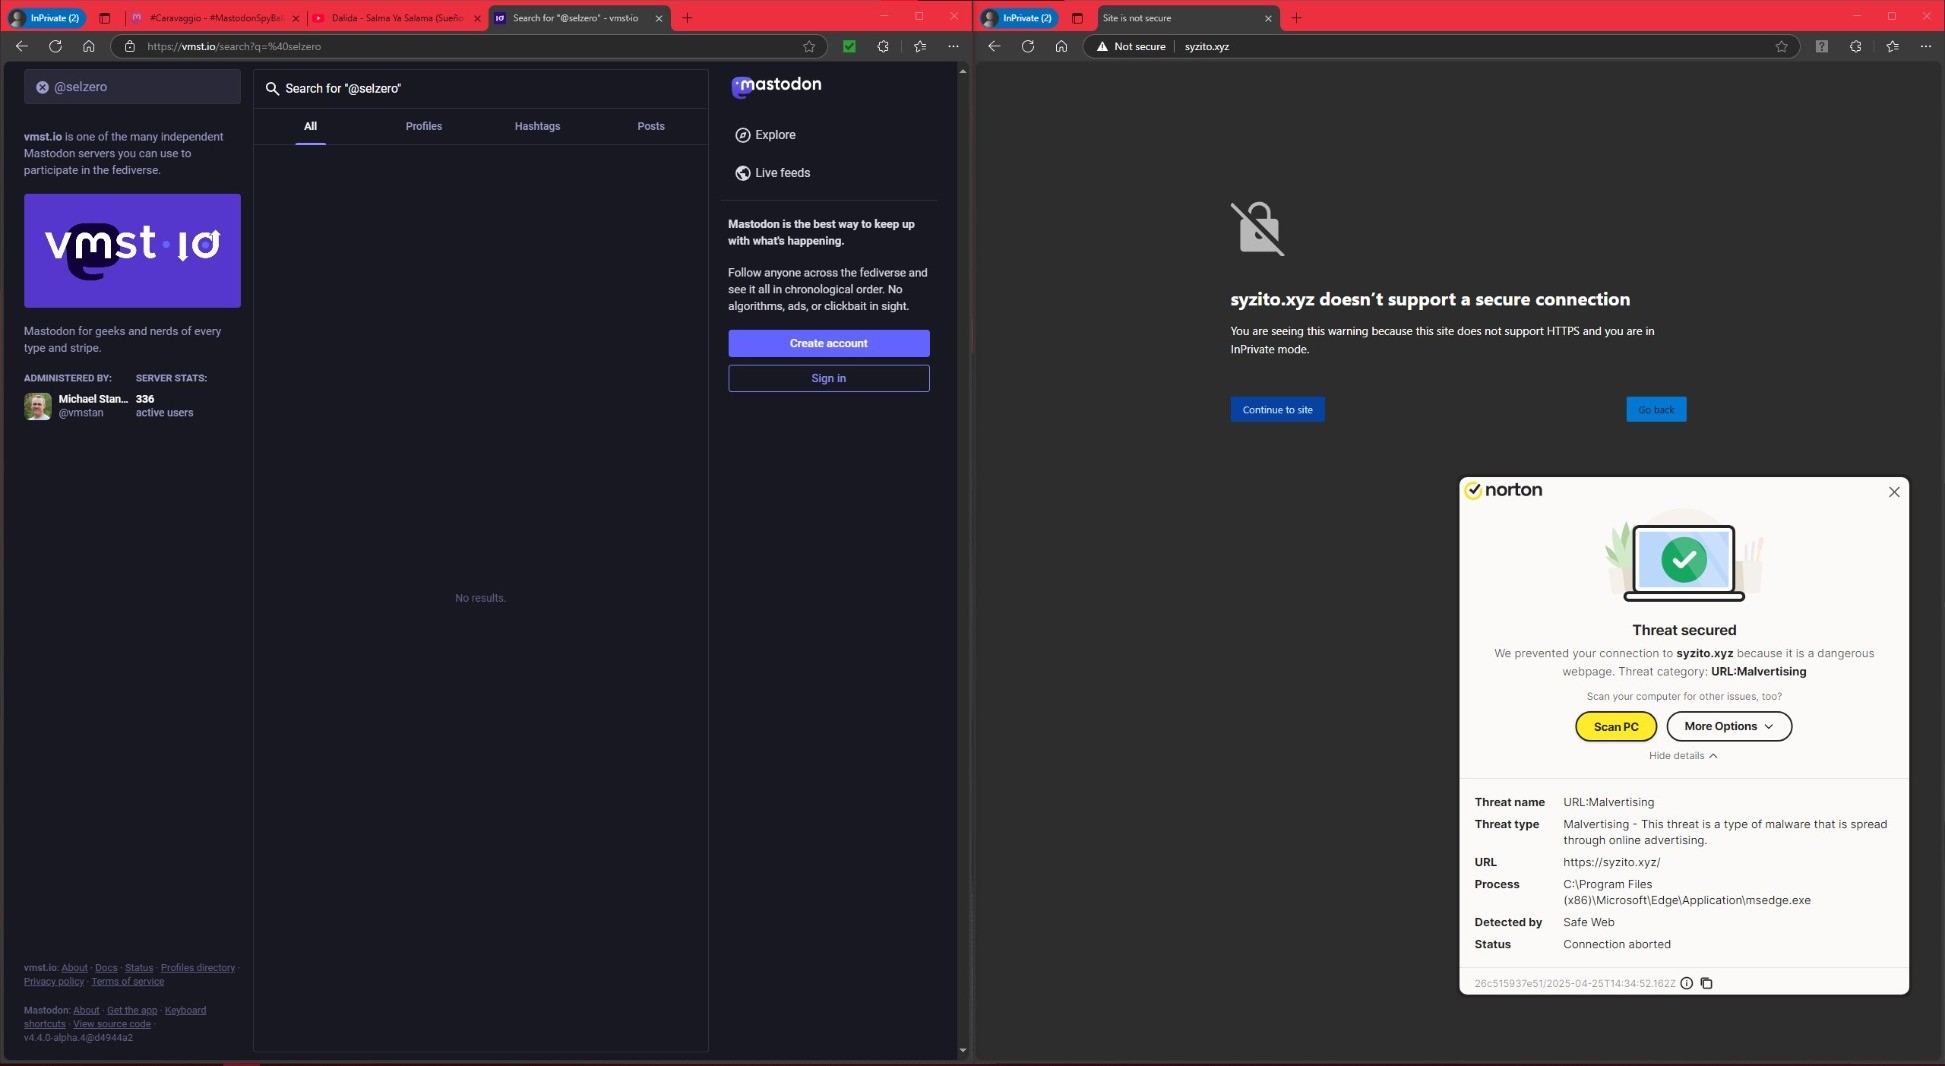This screenshot has width=1945, height=1066.
Task: Click the help question icon in right toolbar
Action: click(1821, 46)
